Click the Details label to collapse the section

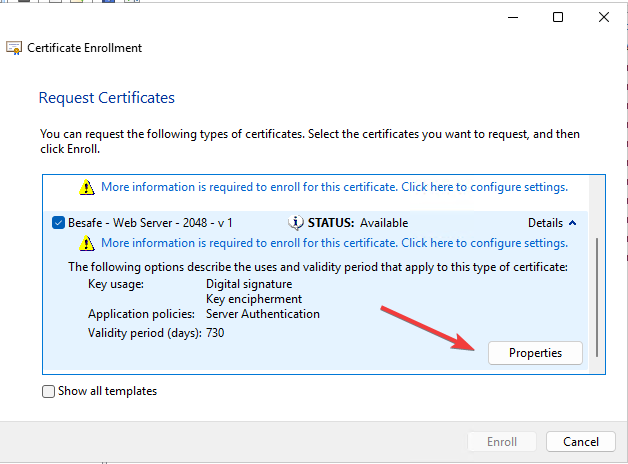tap(545, 223)
